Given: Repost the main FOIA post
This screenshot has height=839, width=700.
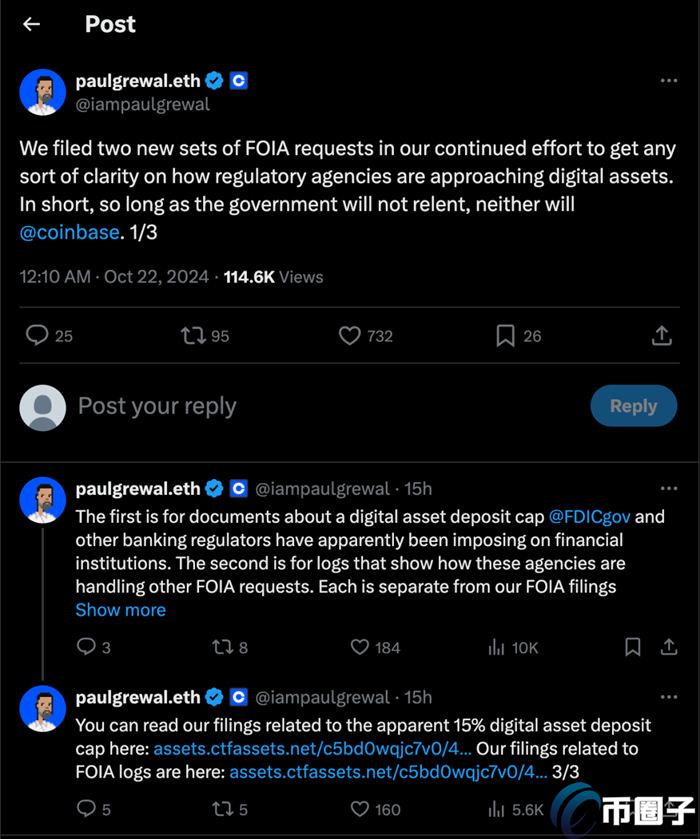Looking at the screenshot, I should [193, 336].
